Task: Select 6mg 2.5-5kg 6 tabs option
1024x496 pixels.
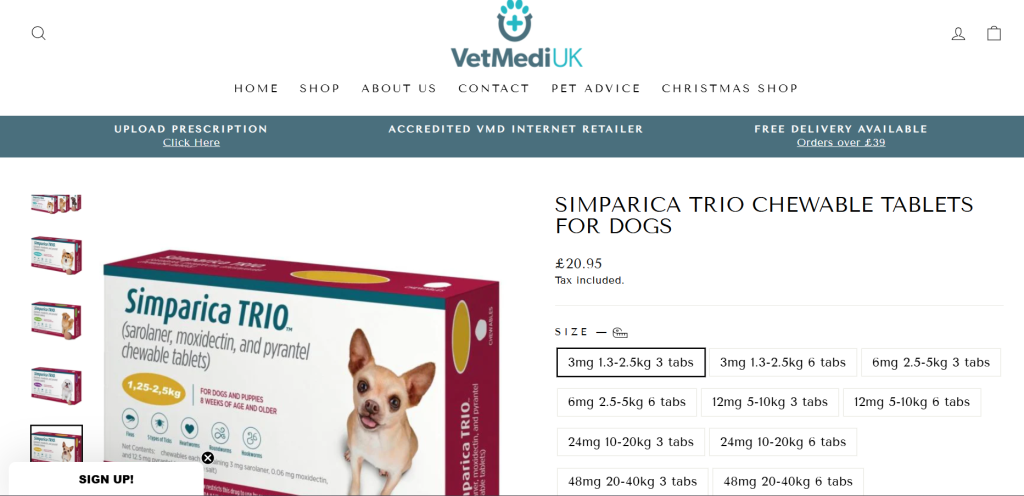Action: pos(627,402)
